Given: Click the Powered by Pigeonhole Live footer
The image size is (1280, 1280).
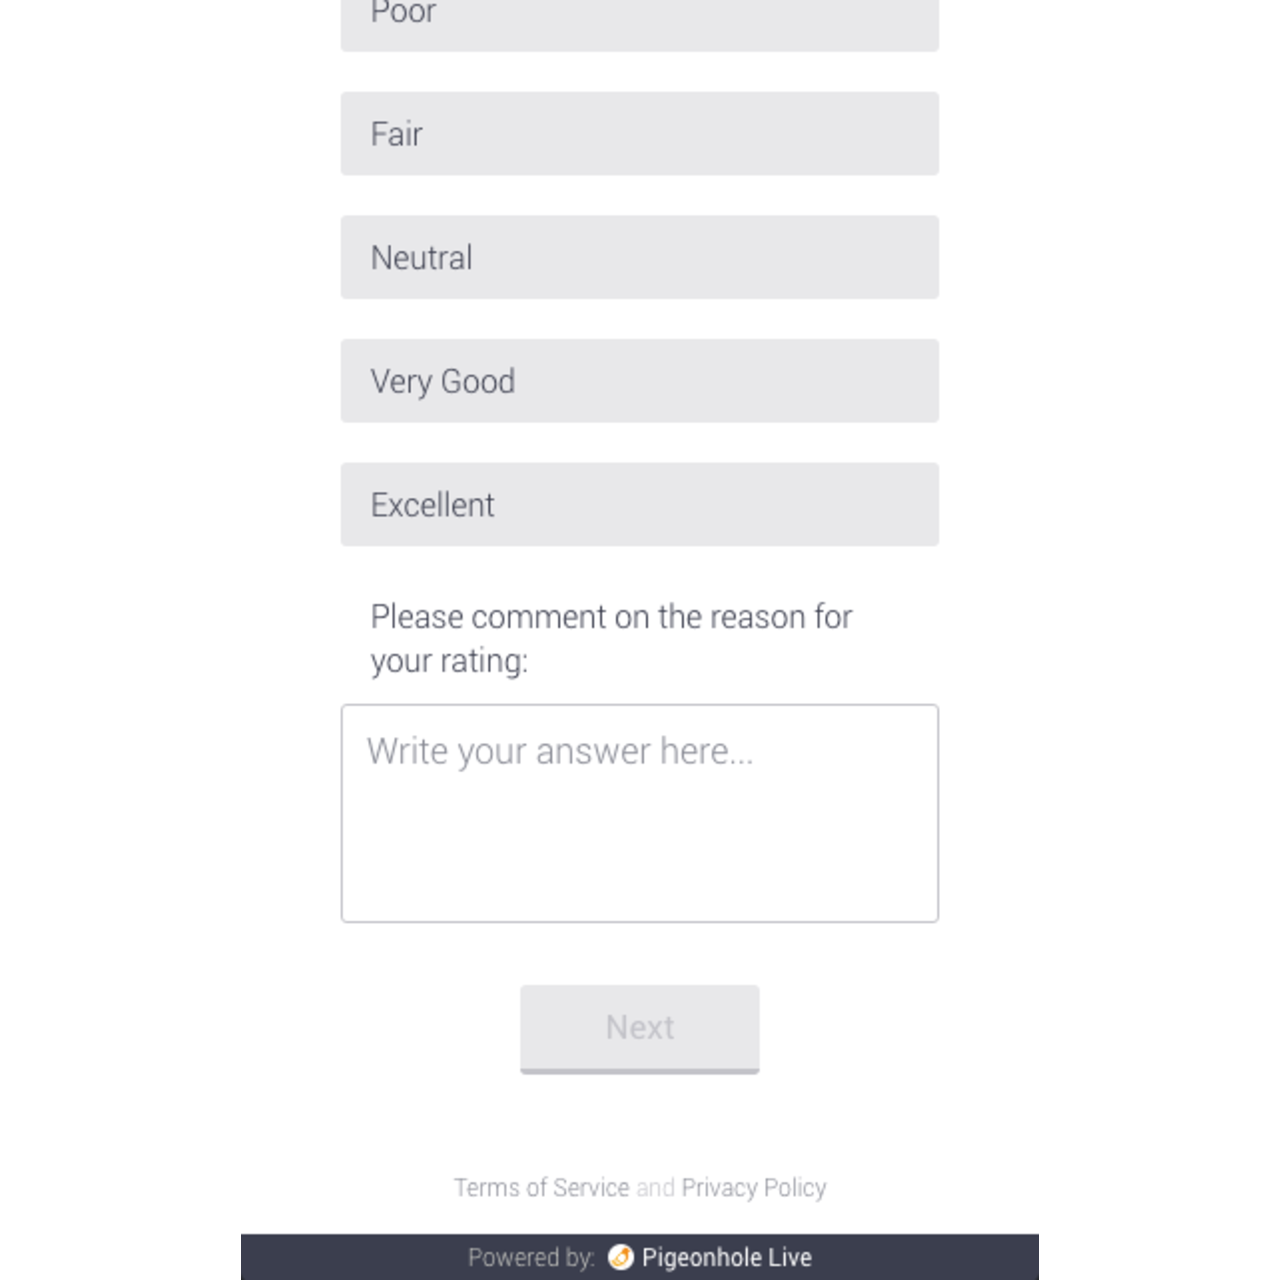Looking at the screenshot, I should tap(639, 1258).
